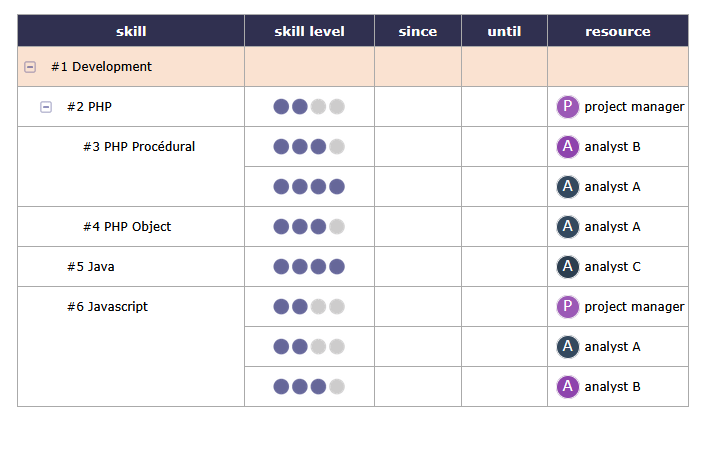Screen dimensions: 702x468
Task: Click project manager avatar in Javascript row
Action: 568,307
